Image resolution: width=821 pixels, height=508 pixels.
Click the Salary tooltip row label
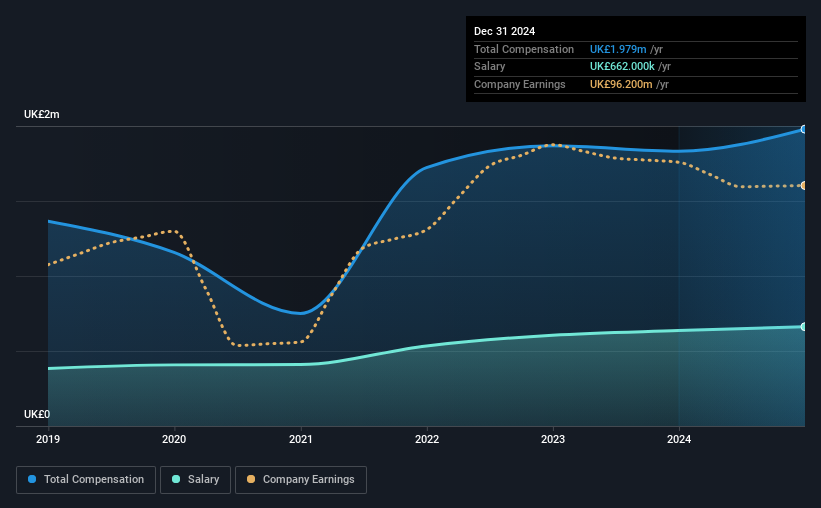pos(490,67)
